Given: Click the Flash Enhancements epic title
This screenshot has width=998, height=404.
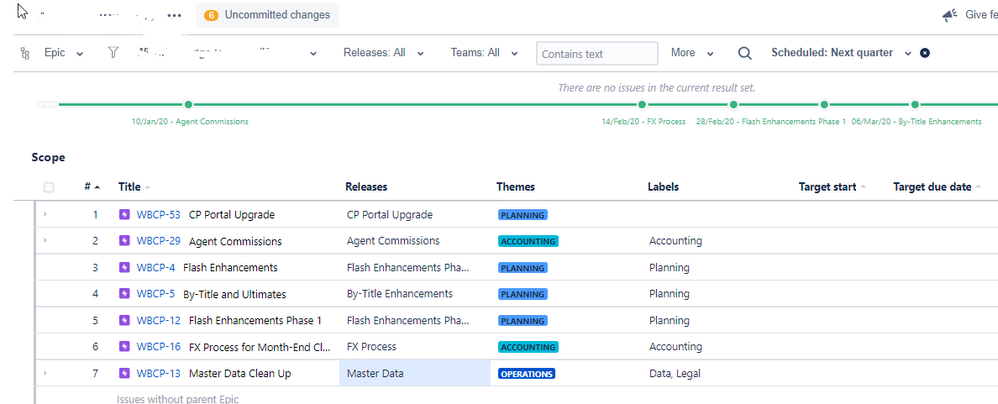Looking at the screenshot, I should click(x=230, y=268).
